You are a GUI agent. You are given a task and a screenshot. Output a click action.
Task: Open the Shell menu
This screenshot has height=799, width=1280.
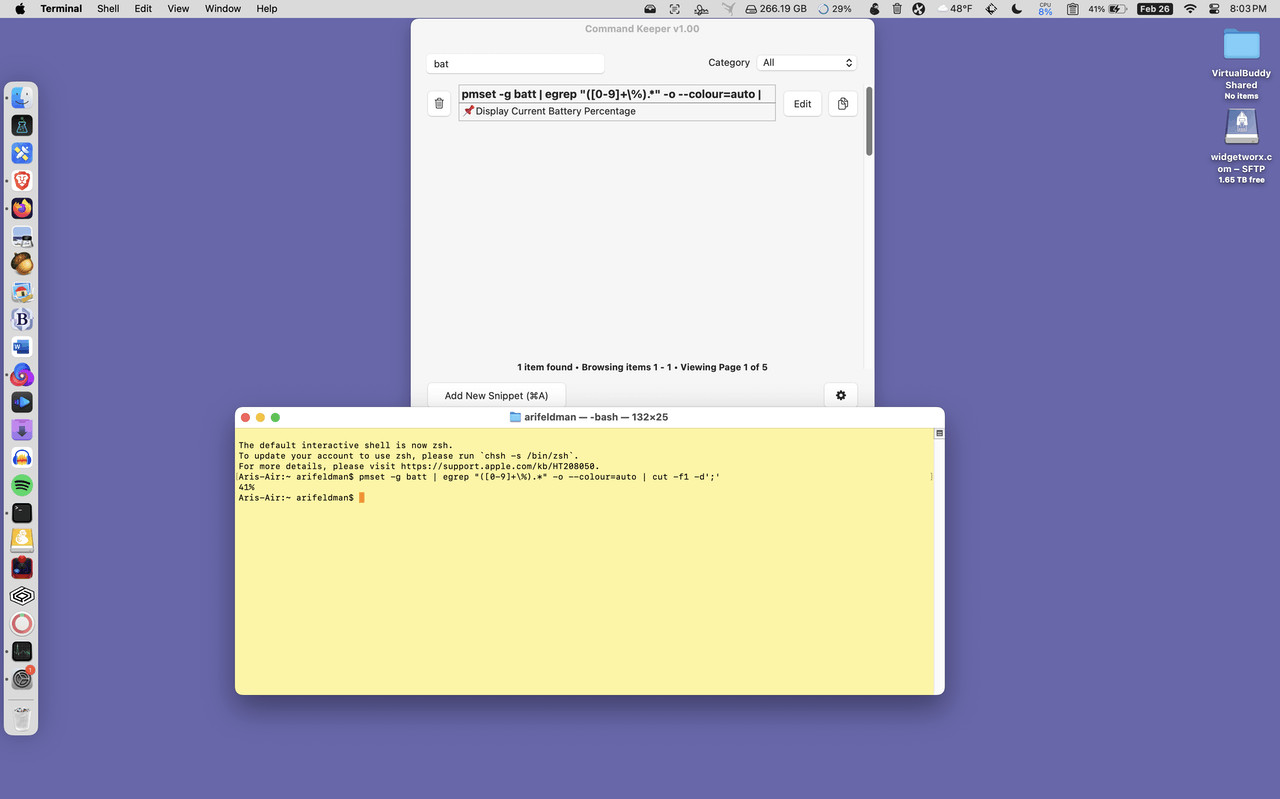coord(108,8)
